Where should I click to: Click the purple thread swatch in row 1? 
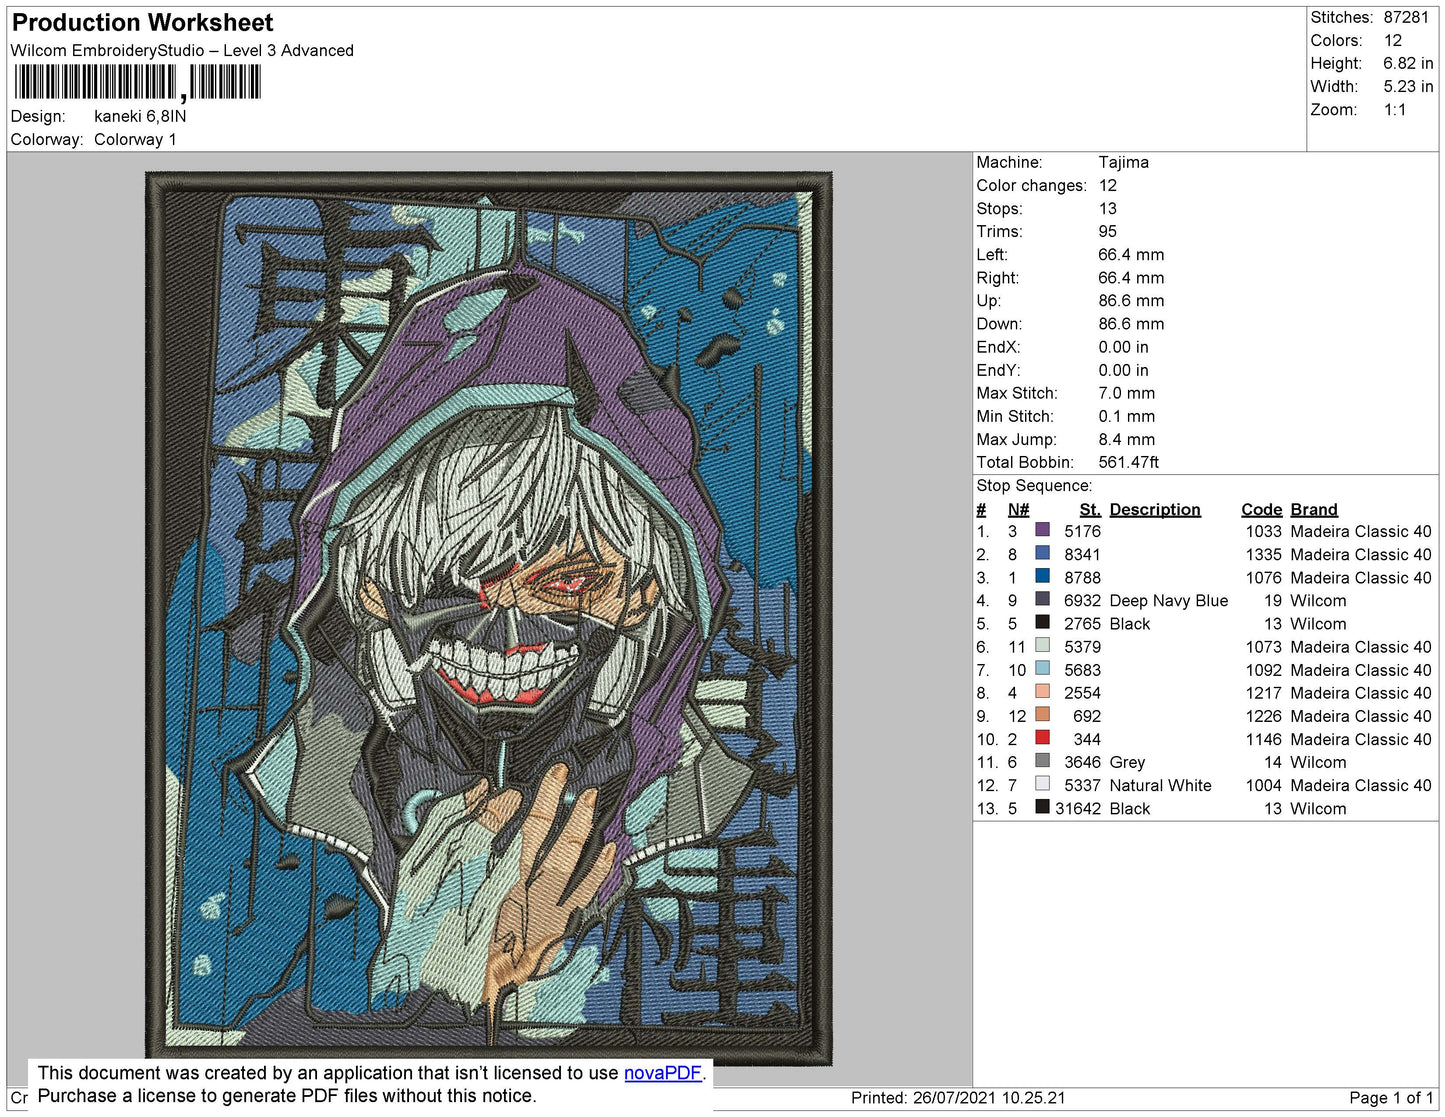(x=1042, y=530)
